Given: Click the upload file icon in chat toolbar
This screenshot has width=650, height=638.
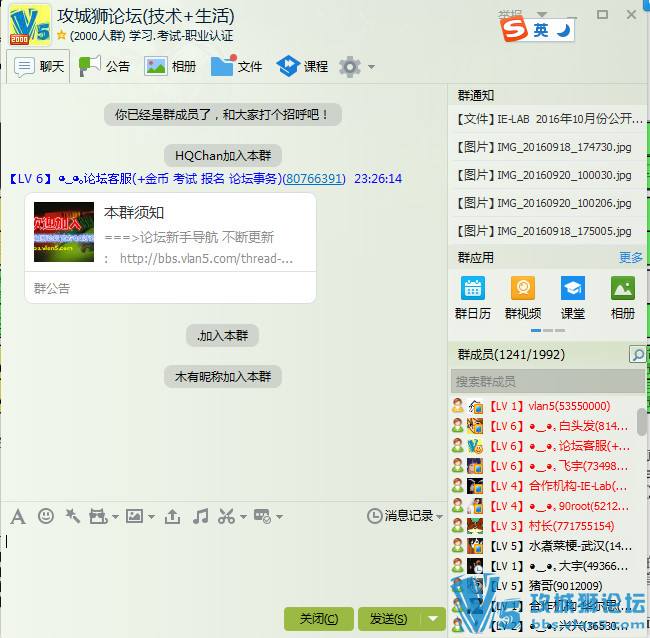Looking at the screenshot, I should [x=173, y=516].
